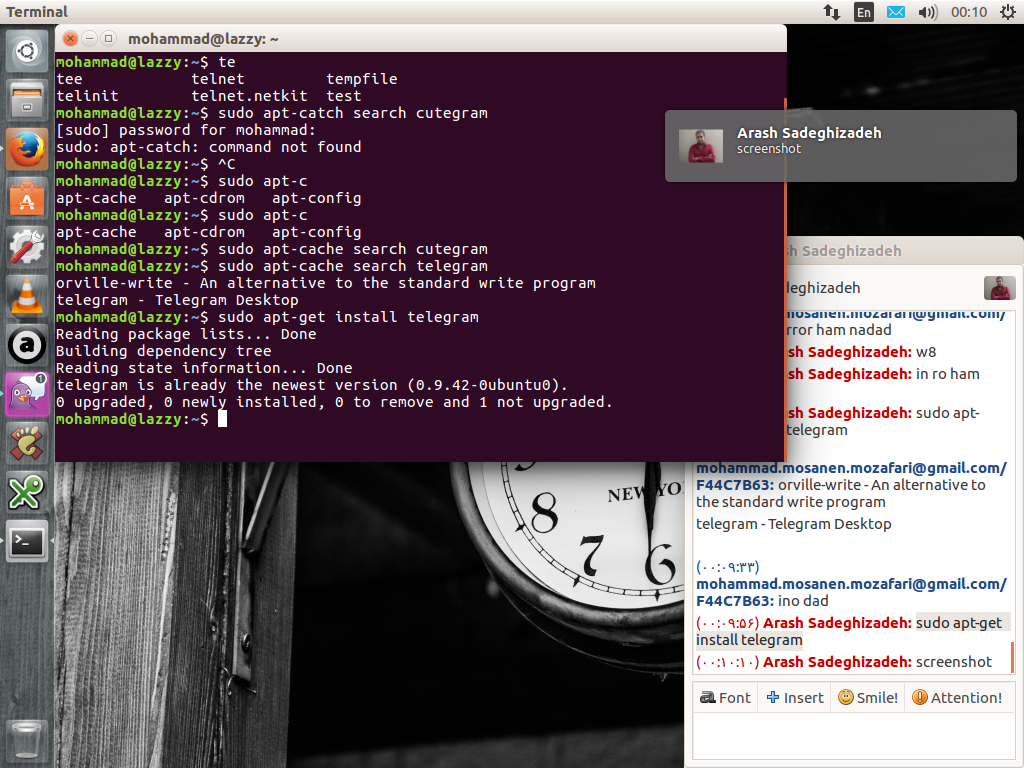Click 'ino dad' message in chat
Screen dimensions: 1024x768
803,601
